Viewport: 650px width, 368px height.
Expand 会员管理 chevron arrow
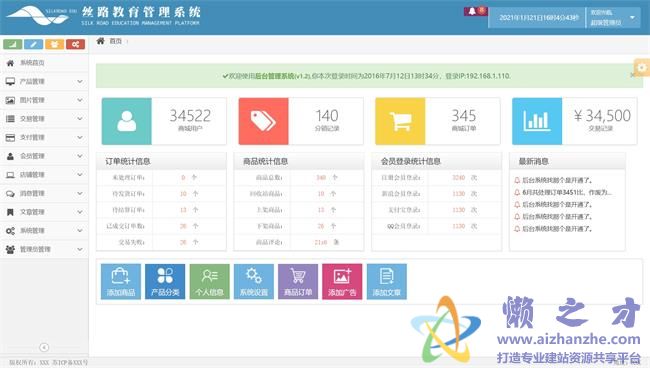(x=80, y=156)
